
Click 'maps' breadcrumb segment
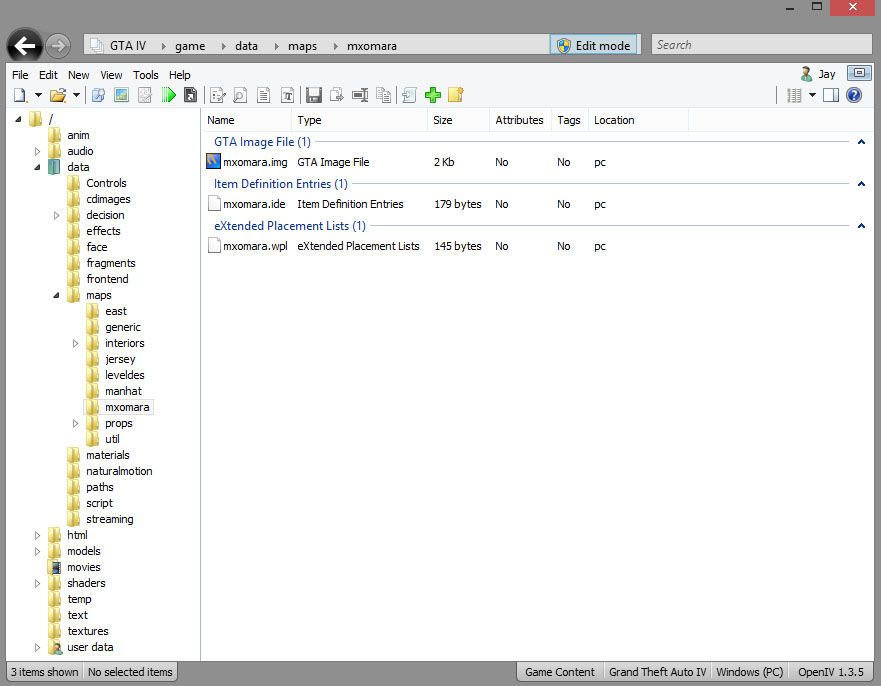[x=302, y=46]
